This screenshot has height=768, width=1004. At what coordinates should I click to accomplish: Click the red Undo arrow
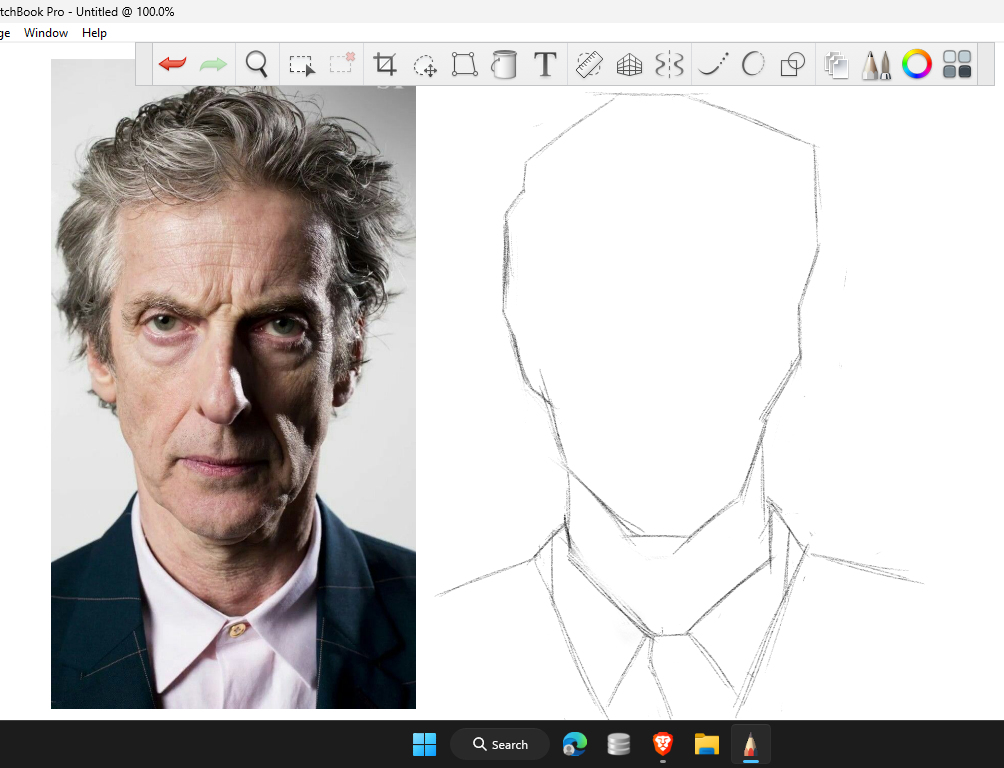tap(172, 64)
